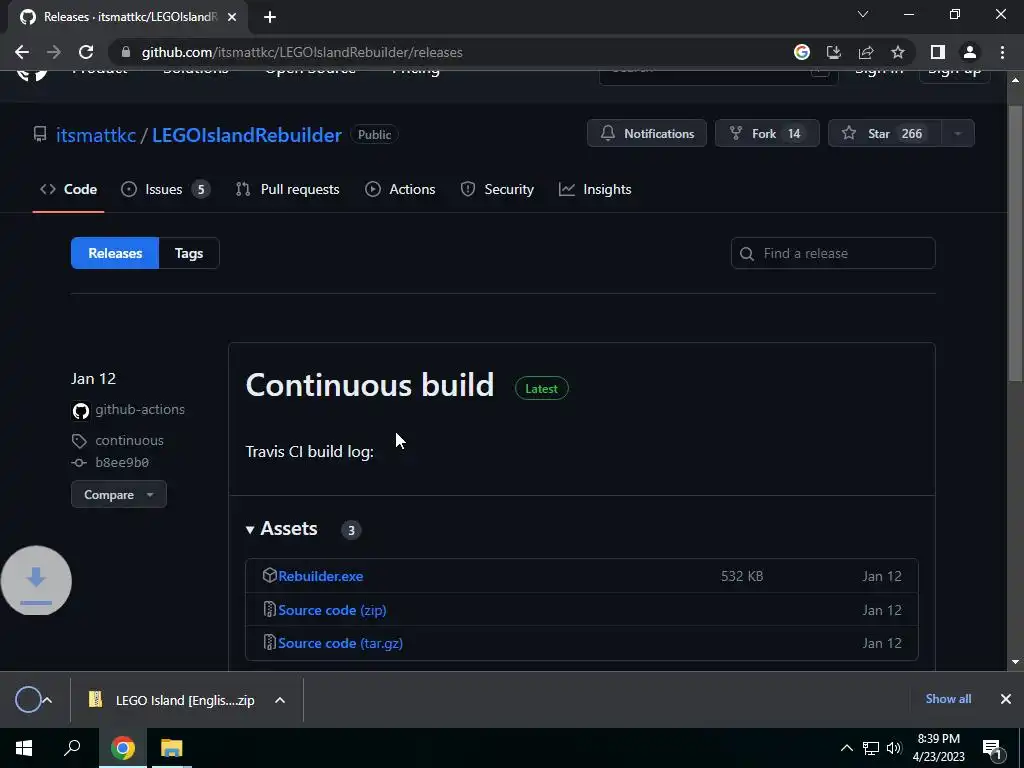Open the Continuous build release title
The image size is (1024, 768).
tap(370, 385)
